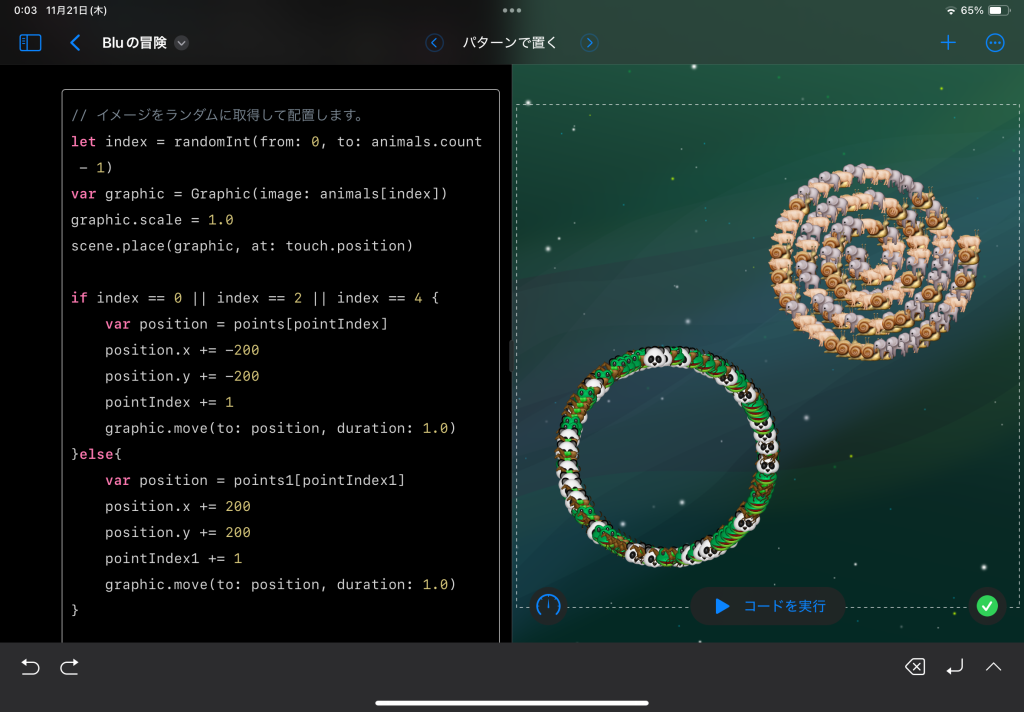Go to next page arrow
The width and height of the screenshot is (1024, 712).
tap(590, 43)
